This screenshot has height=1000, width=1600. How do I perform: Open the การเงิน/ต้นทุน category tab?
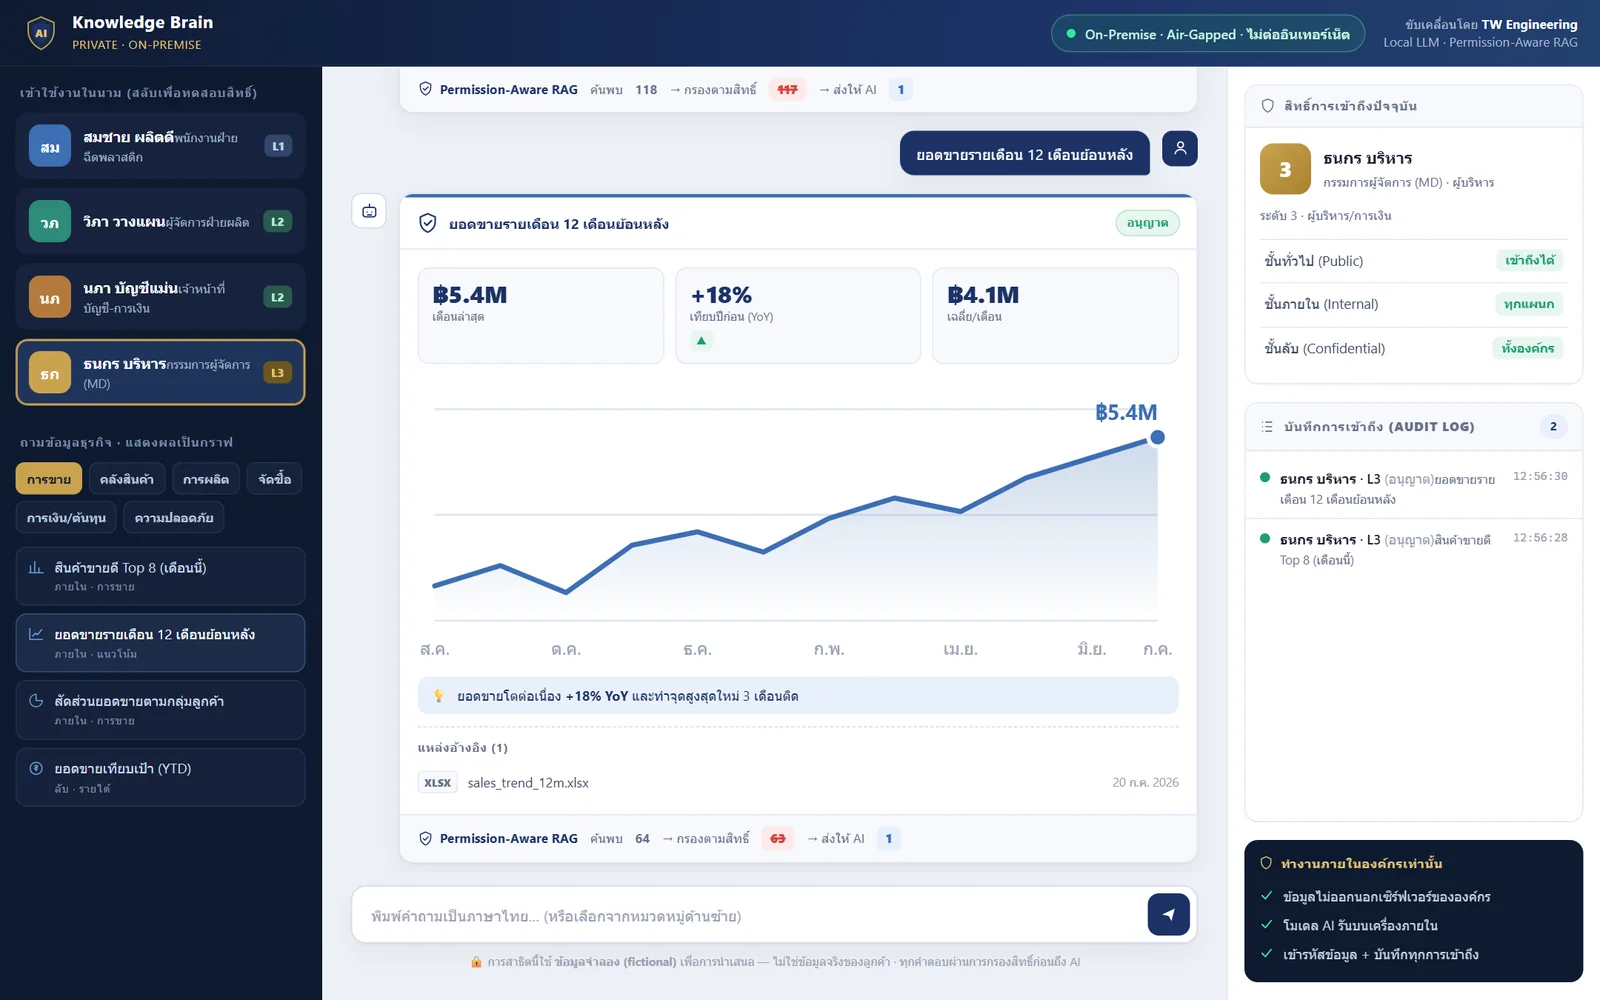point(66,518)
